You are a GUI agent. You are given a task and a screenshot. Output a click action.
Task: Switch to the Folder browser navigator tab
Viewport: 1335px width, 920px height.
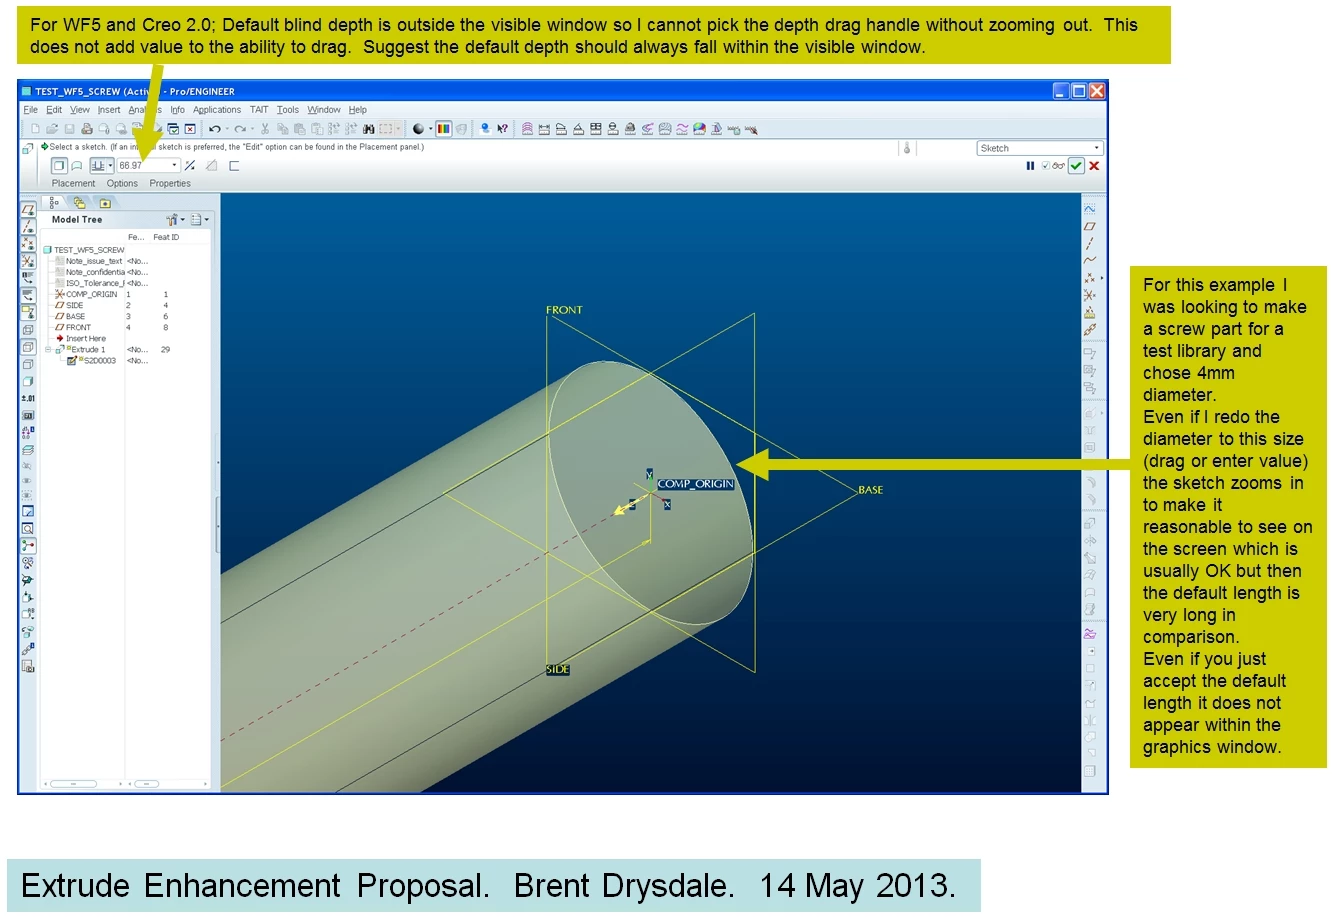[x=79, y=202]
